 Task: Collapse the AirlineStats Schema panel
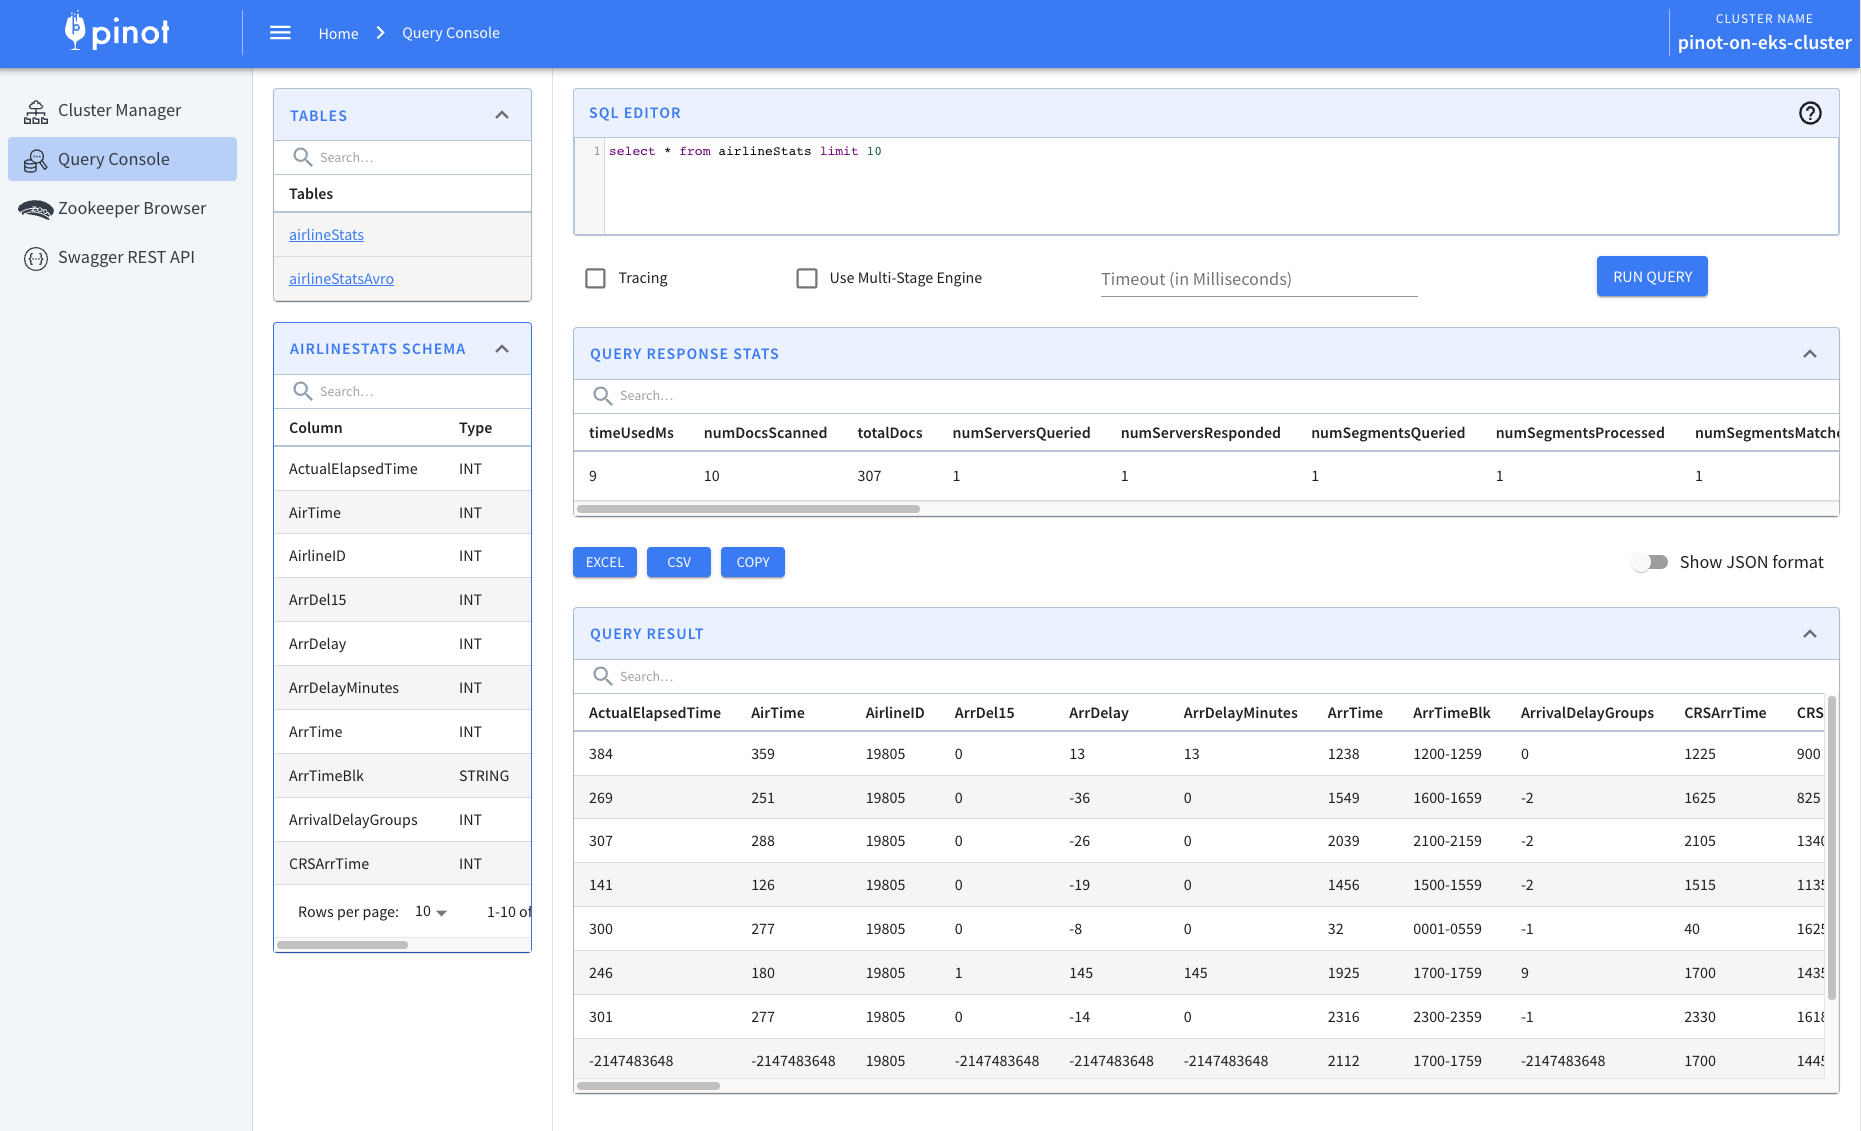point(502,348)
